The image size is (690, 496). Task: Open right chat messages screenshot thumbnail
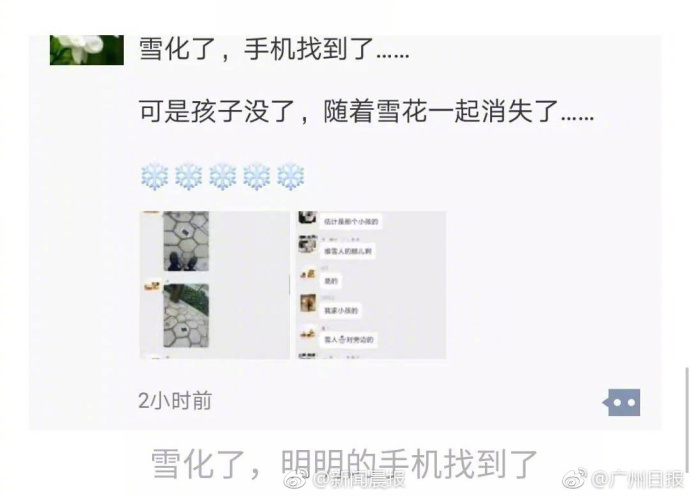click(371, 285)
